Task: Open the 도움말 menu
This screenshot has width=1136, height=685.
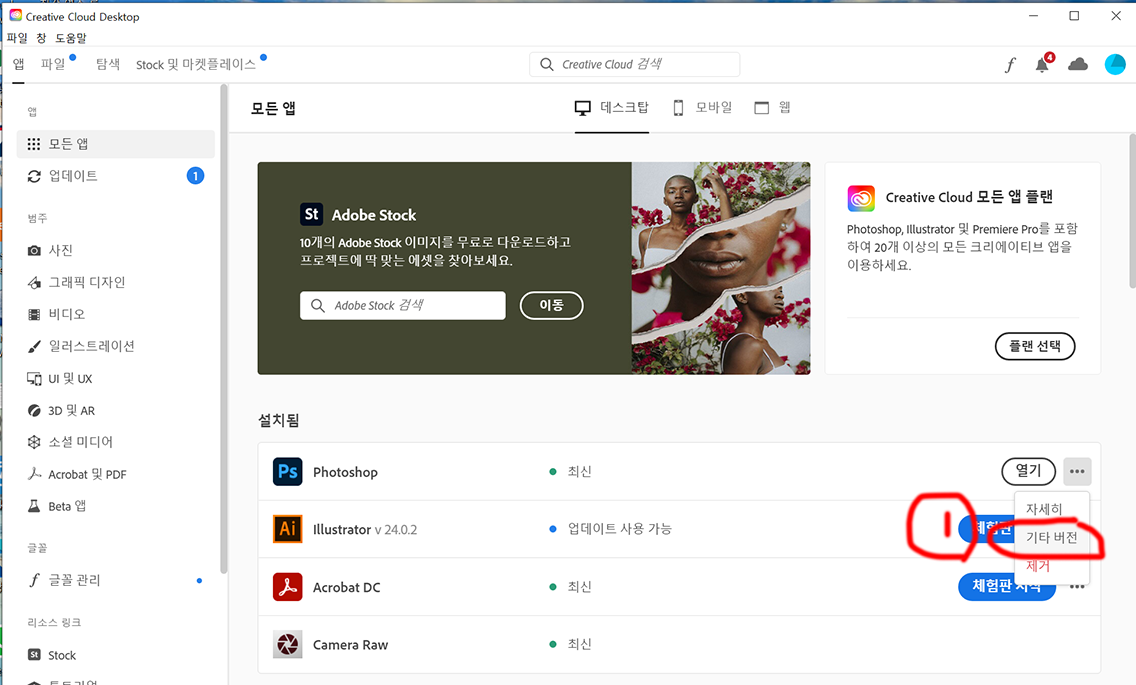Action: (71, 38)
